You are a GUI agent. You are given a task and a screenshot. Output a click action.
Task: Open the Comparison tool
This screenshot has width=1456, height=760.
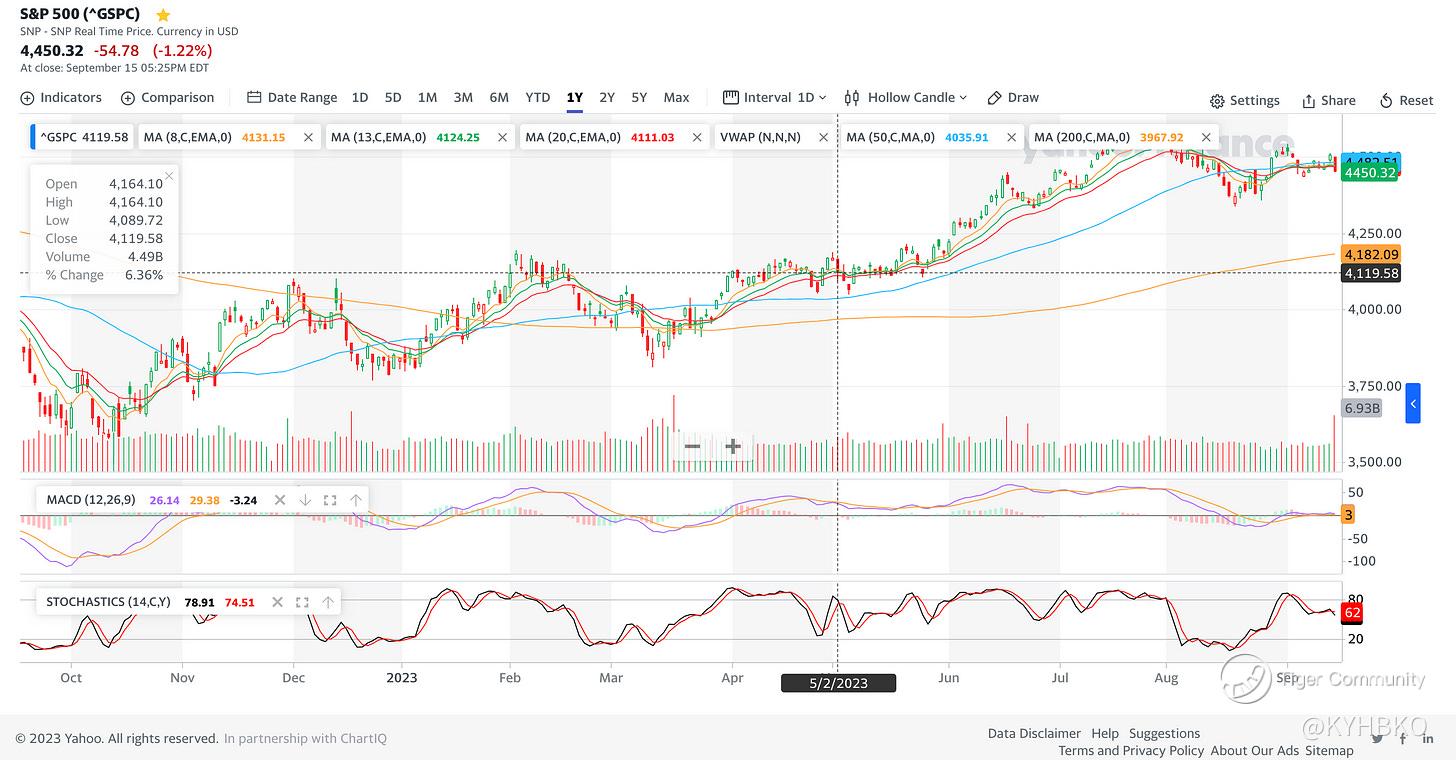tap(167, 98)
